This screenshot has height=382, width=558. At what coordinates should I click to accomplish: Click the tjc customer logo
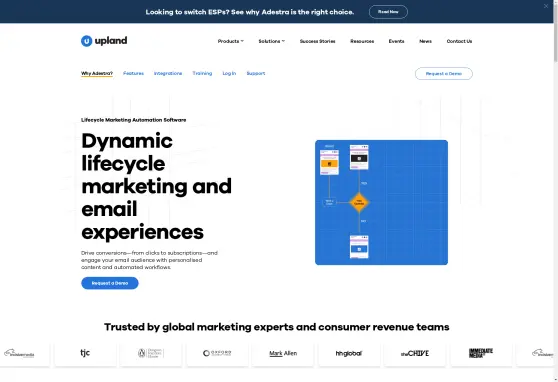[85, 353]
